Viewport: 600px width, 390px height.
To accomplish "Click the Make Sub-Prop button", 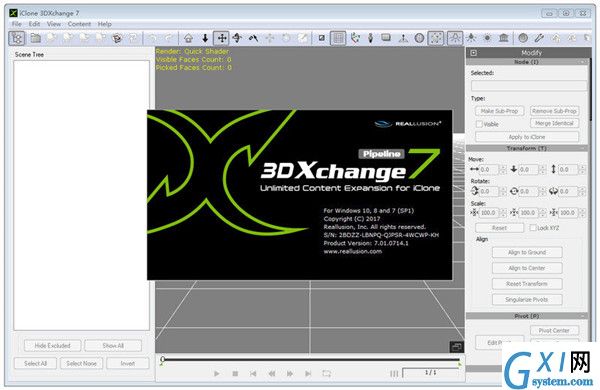I will 499,111.
